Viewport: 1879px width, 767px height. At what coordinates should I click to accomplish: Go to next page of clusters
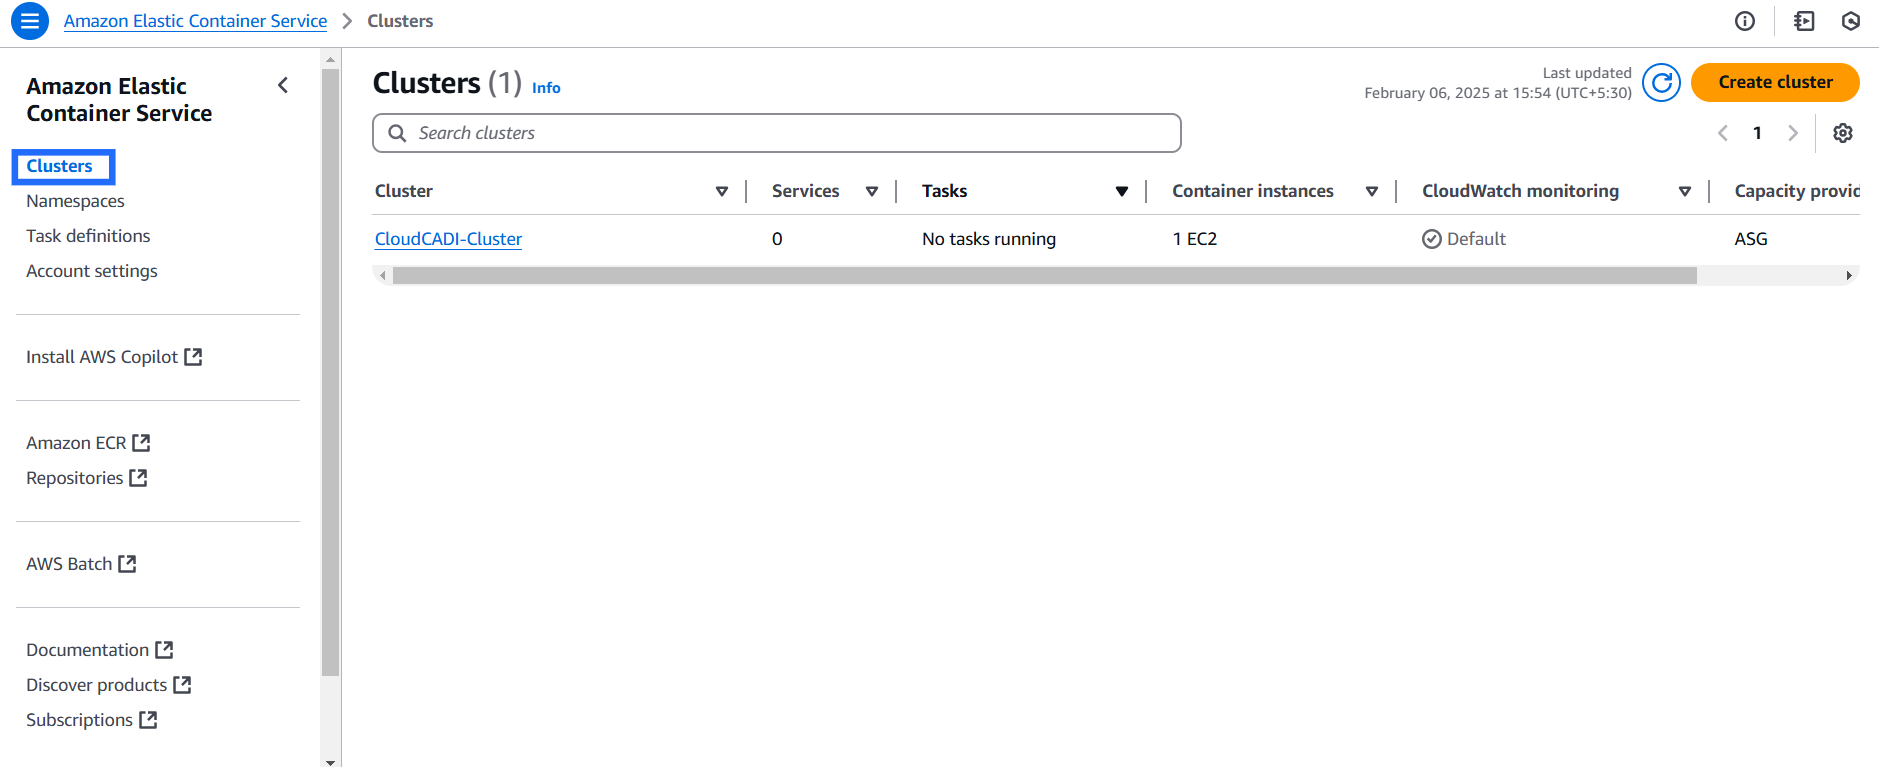(x=1793, y=133)
